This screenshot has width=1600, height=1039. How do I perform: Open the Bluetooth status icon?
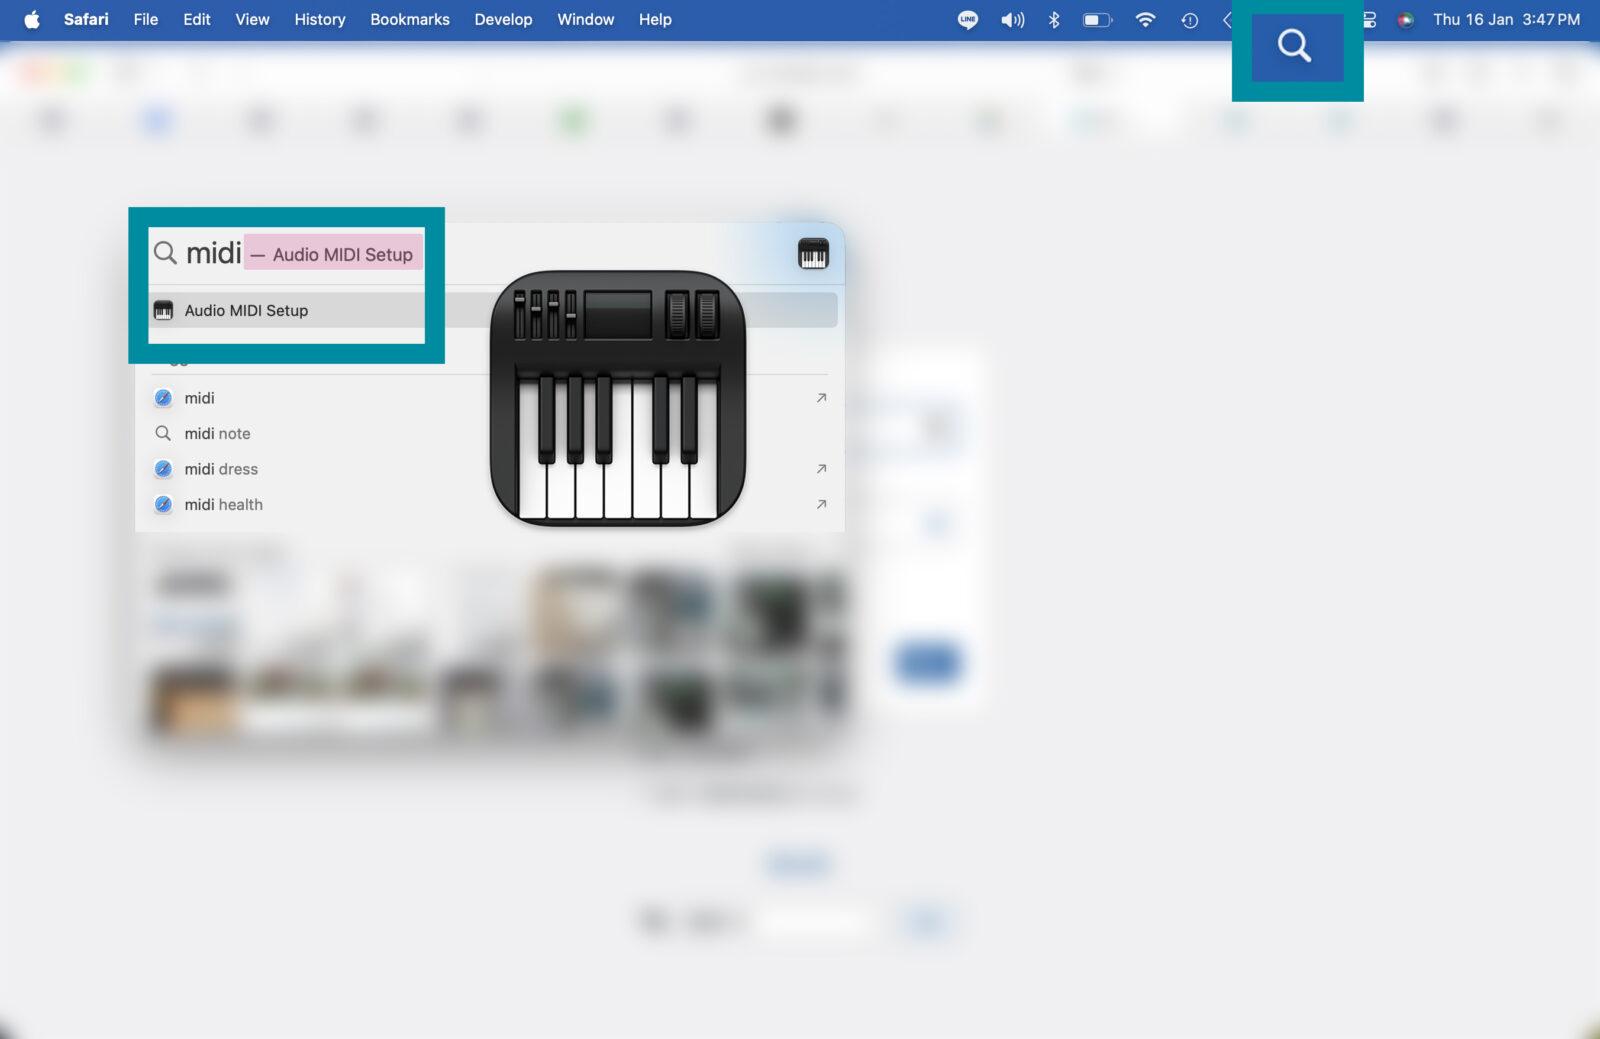1054,20
